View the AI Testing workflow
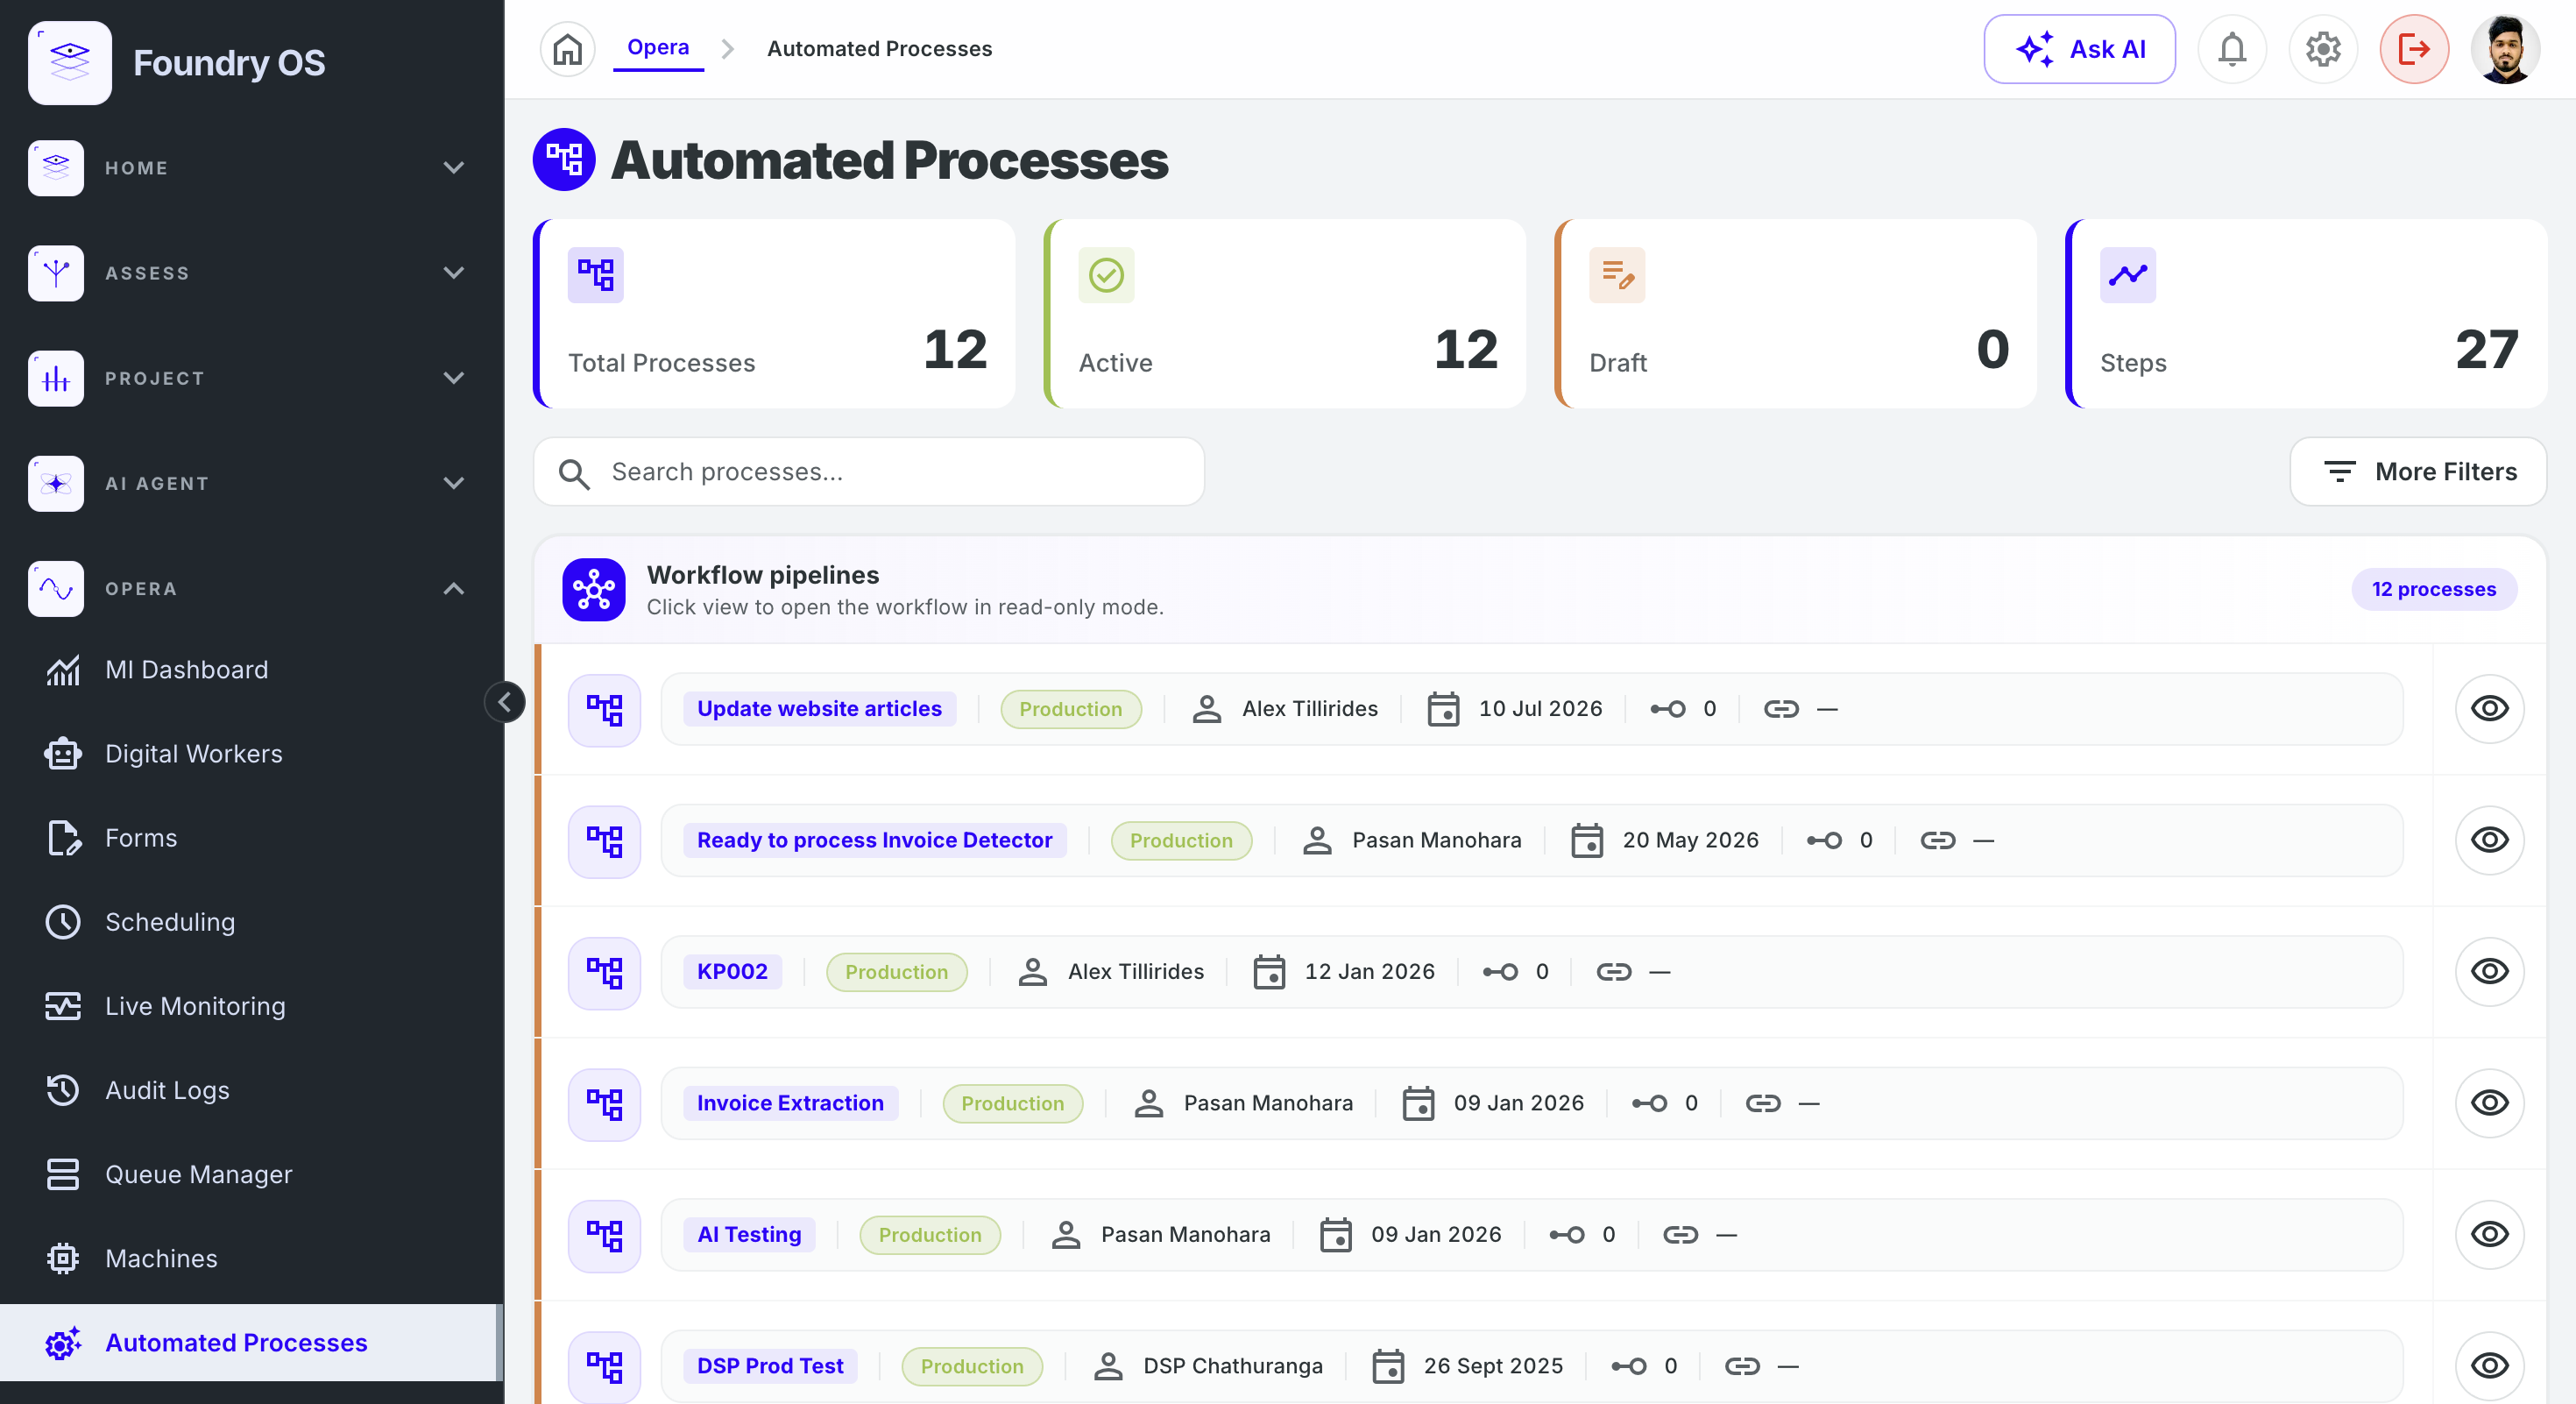This screenshot has height=1404, width=2576. (x=2489, y=1234)
